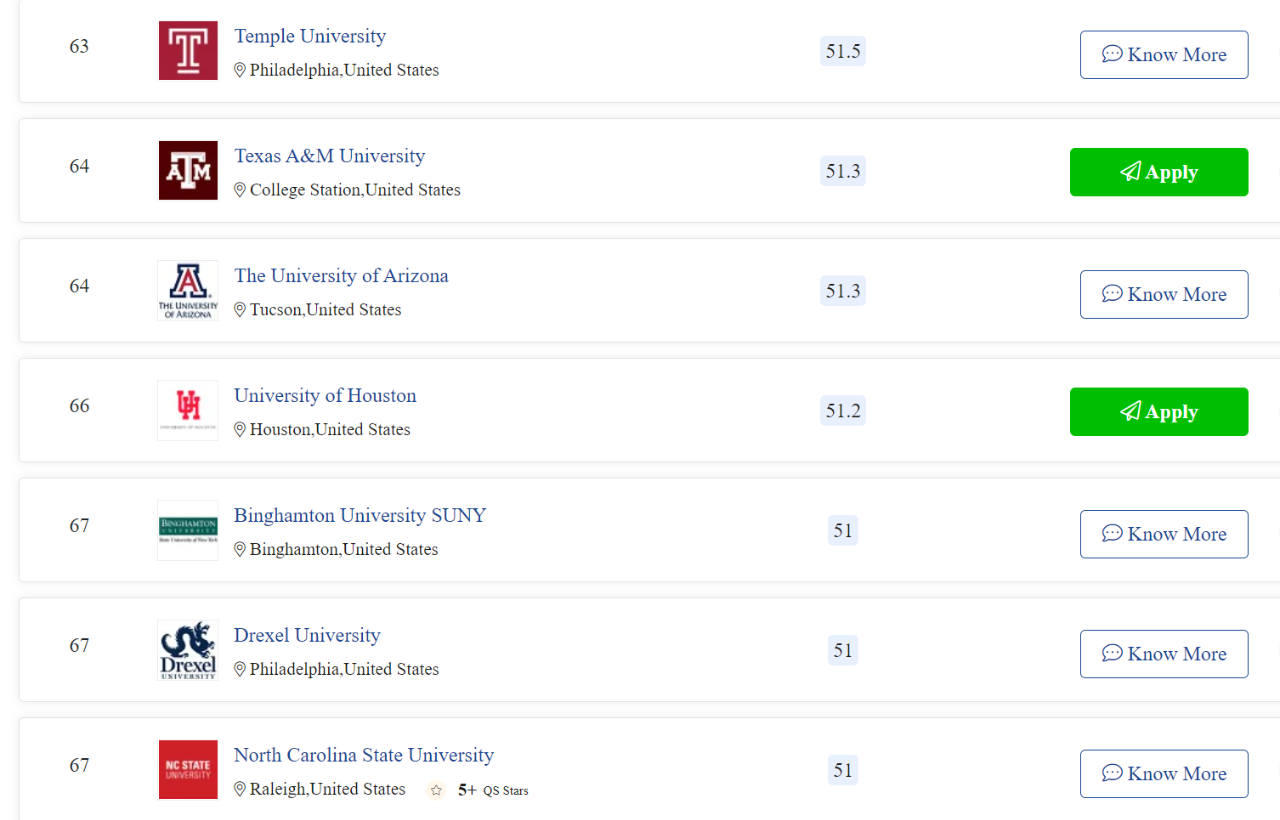Apply to University of Houston
This screenshot has width=1280, height=820.
pos(1159,412)
